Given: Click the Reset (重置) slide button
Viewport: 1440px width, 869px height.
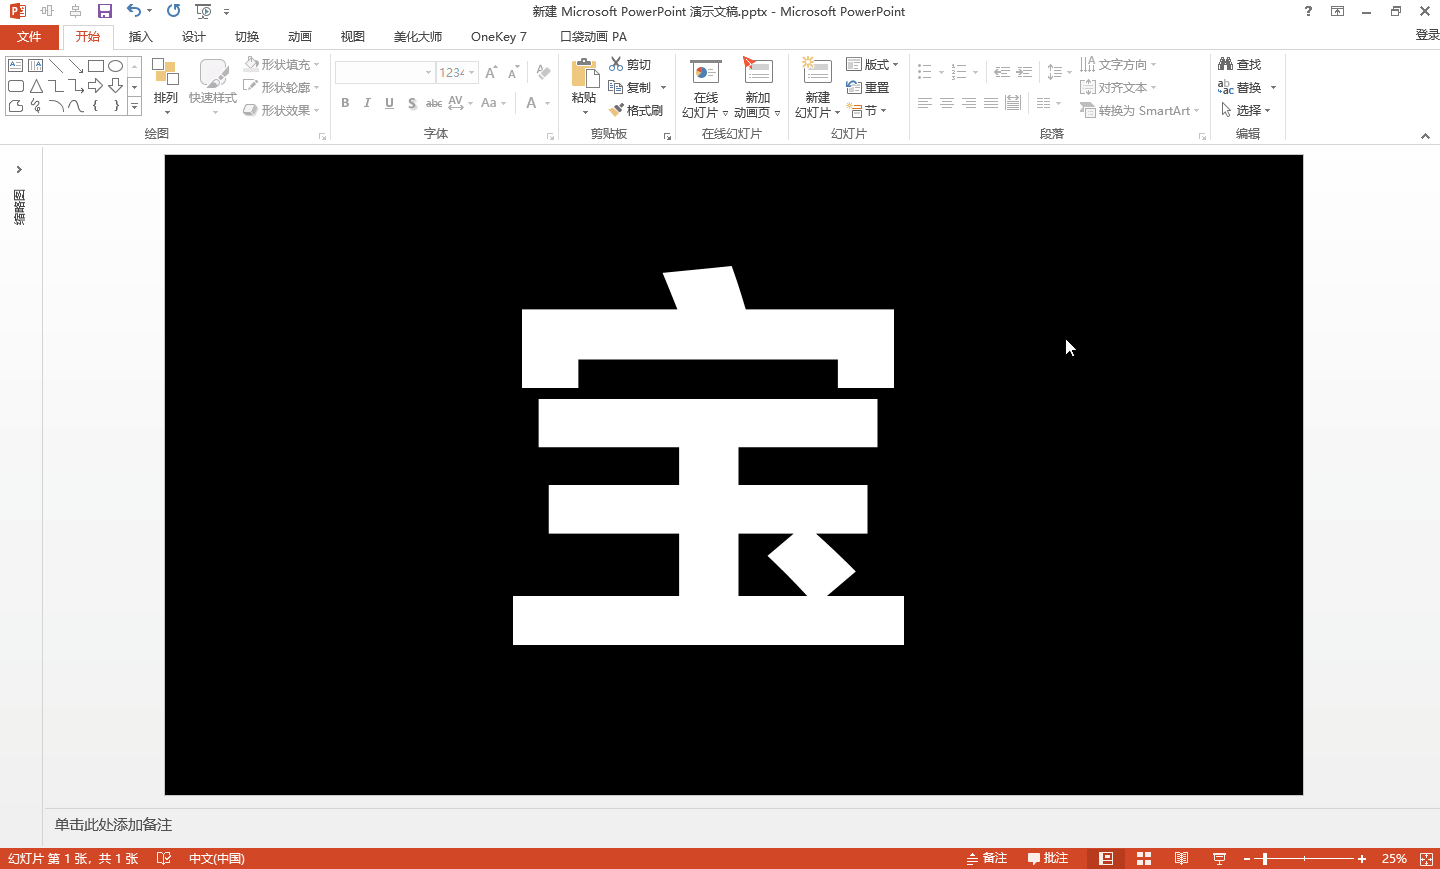Looking at the screenshot, I should pos(868,87).
